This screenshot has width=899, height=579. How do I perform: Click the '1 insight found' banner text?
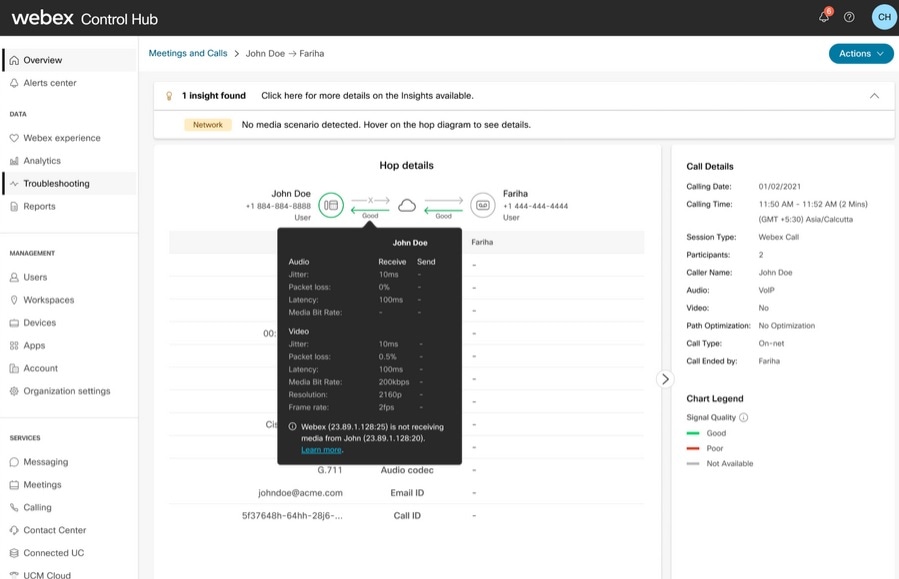(214, 96)
